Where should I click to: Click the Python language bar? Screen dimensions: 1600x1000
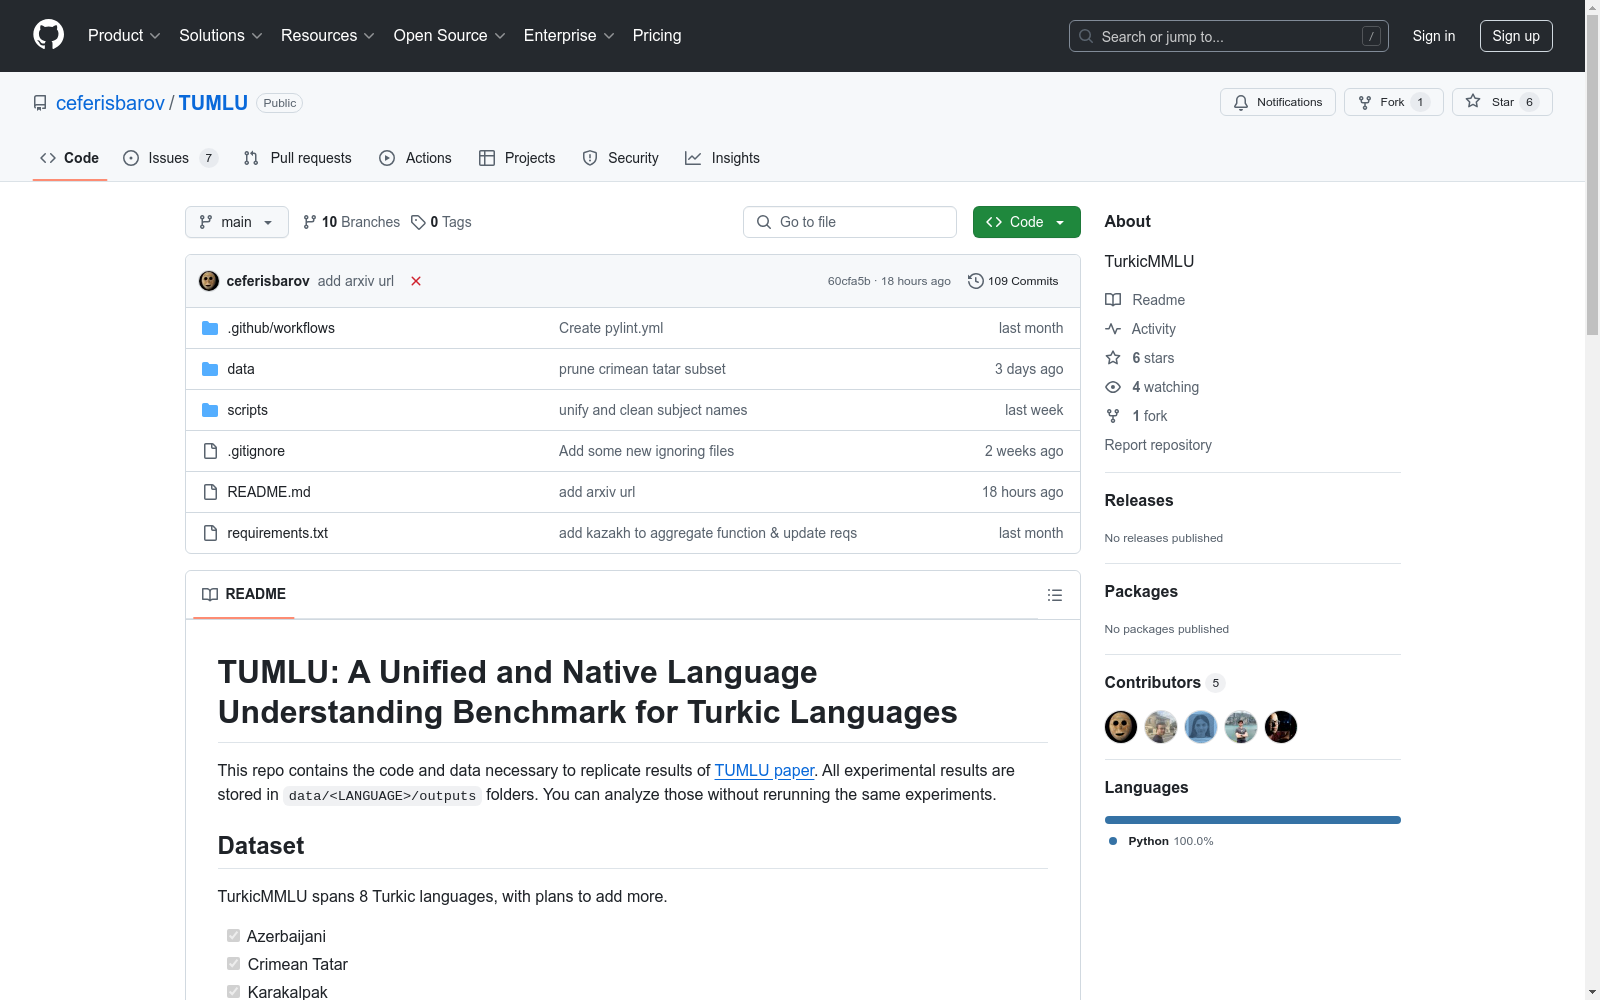coord(1253,820)
